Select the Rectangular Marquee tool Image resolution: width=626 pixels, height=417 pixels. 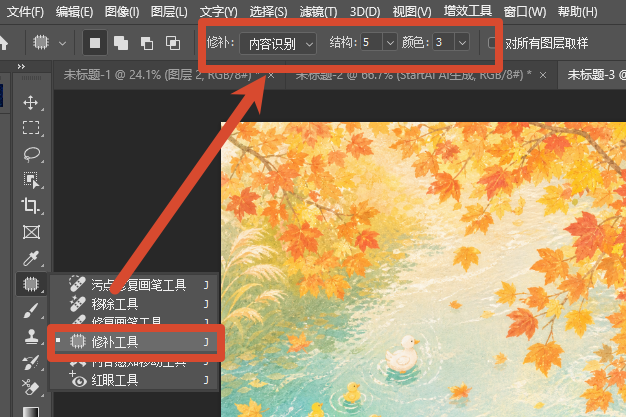point(31,128)
